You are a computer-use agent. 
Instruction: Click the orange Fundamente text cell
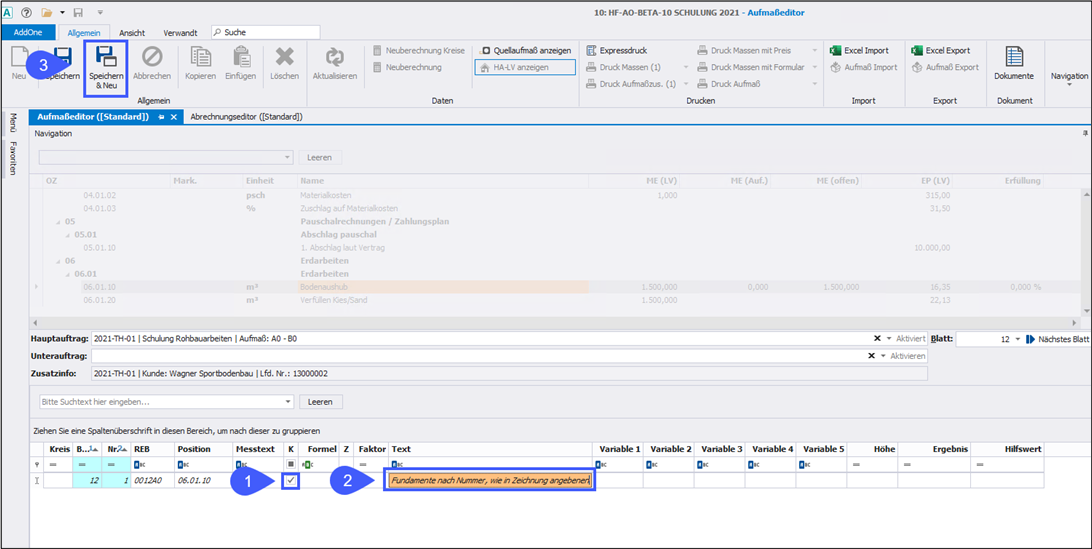coord(490,481)
